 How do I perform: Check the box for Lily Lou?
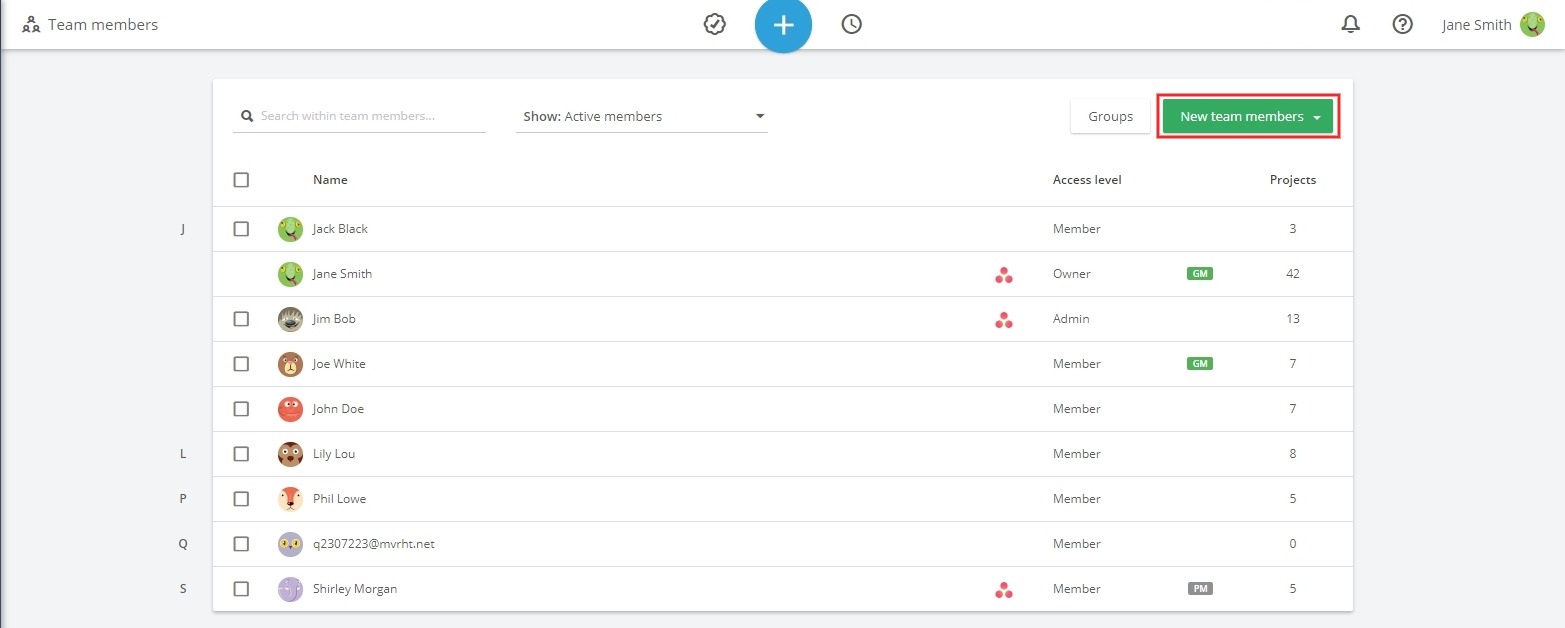pyautogui.click(x=241, y=454)
